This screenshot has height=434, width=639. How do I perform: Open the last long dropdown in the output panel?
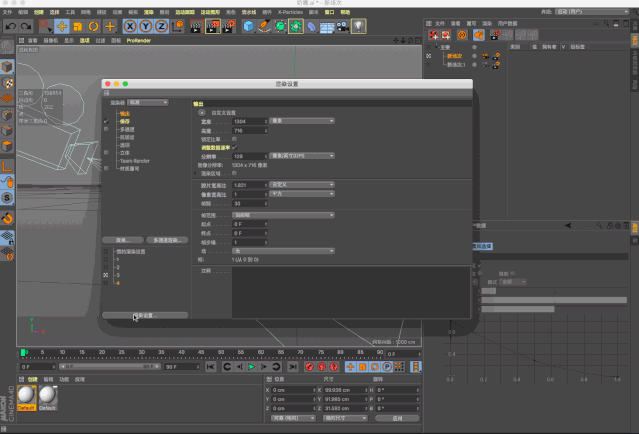click(283, 251)
